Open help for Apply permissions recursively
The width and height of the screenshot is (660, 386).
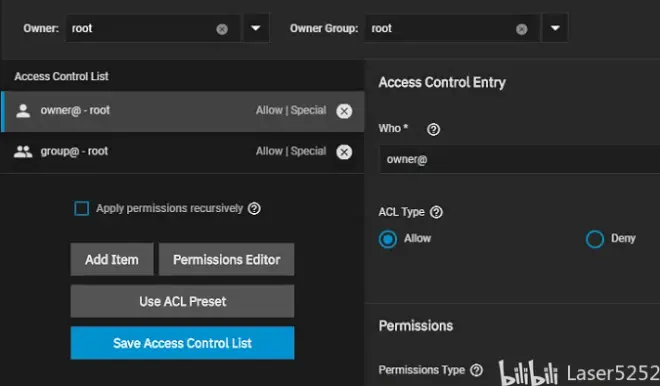[254, 208]
